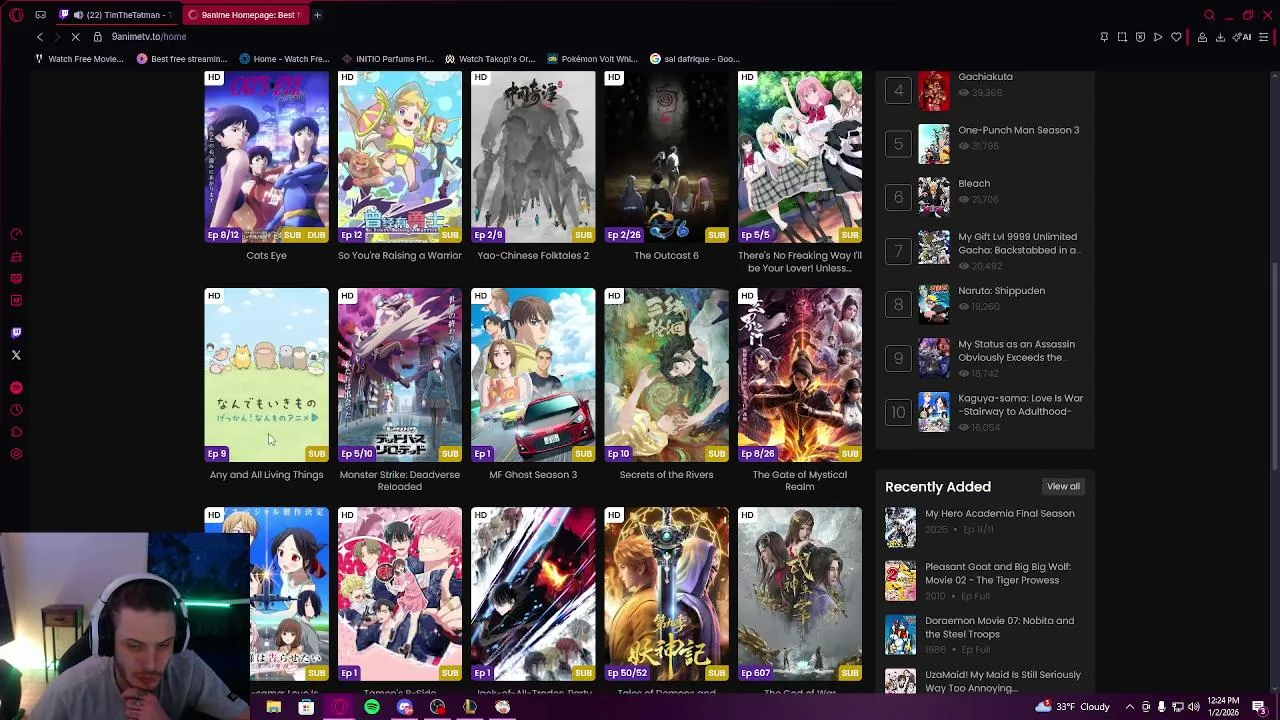The image size is (1280, 720).
Task: Click the site security lock icon
Action: coord(97,37)
